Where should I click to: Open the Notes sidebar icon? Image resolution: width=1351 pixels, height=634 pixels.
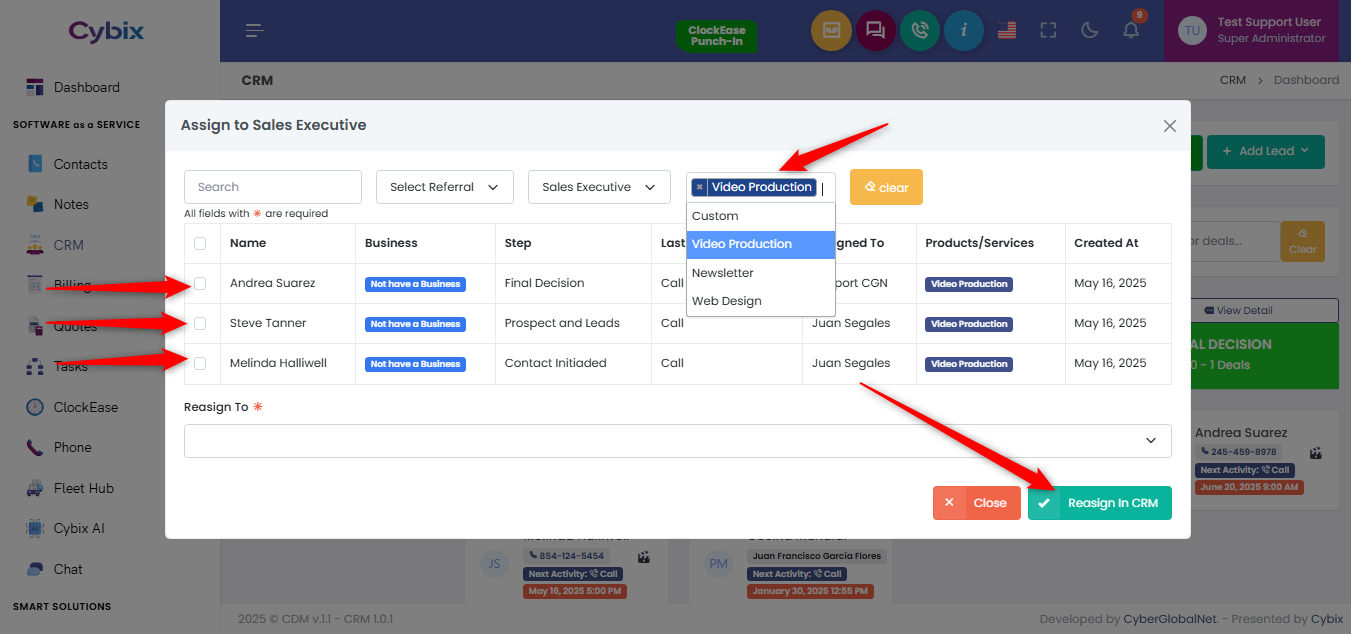pyautogui.click(x=36, y=204)
